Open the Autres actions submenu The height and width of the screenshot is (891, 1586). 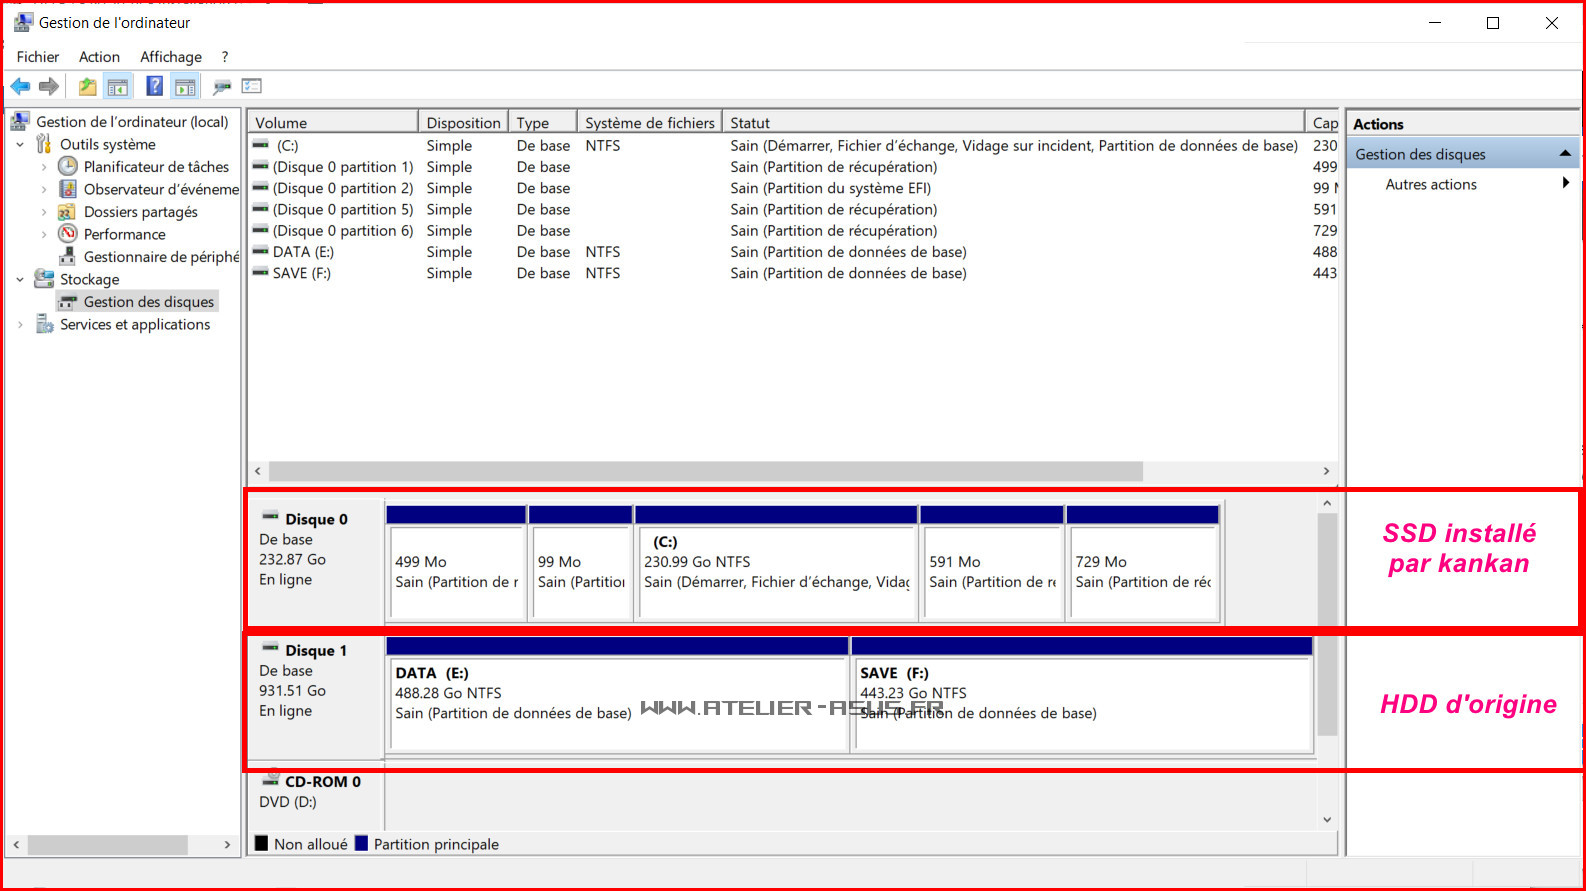point(1431,185)
